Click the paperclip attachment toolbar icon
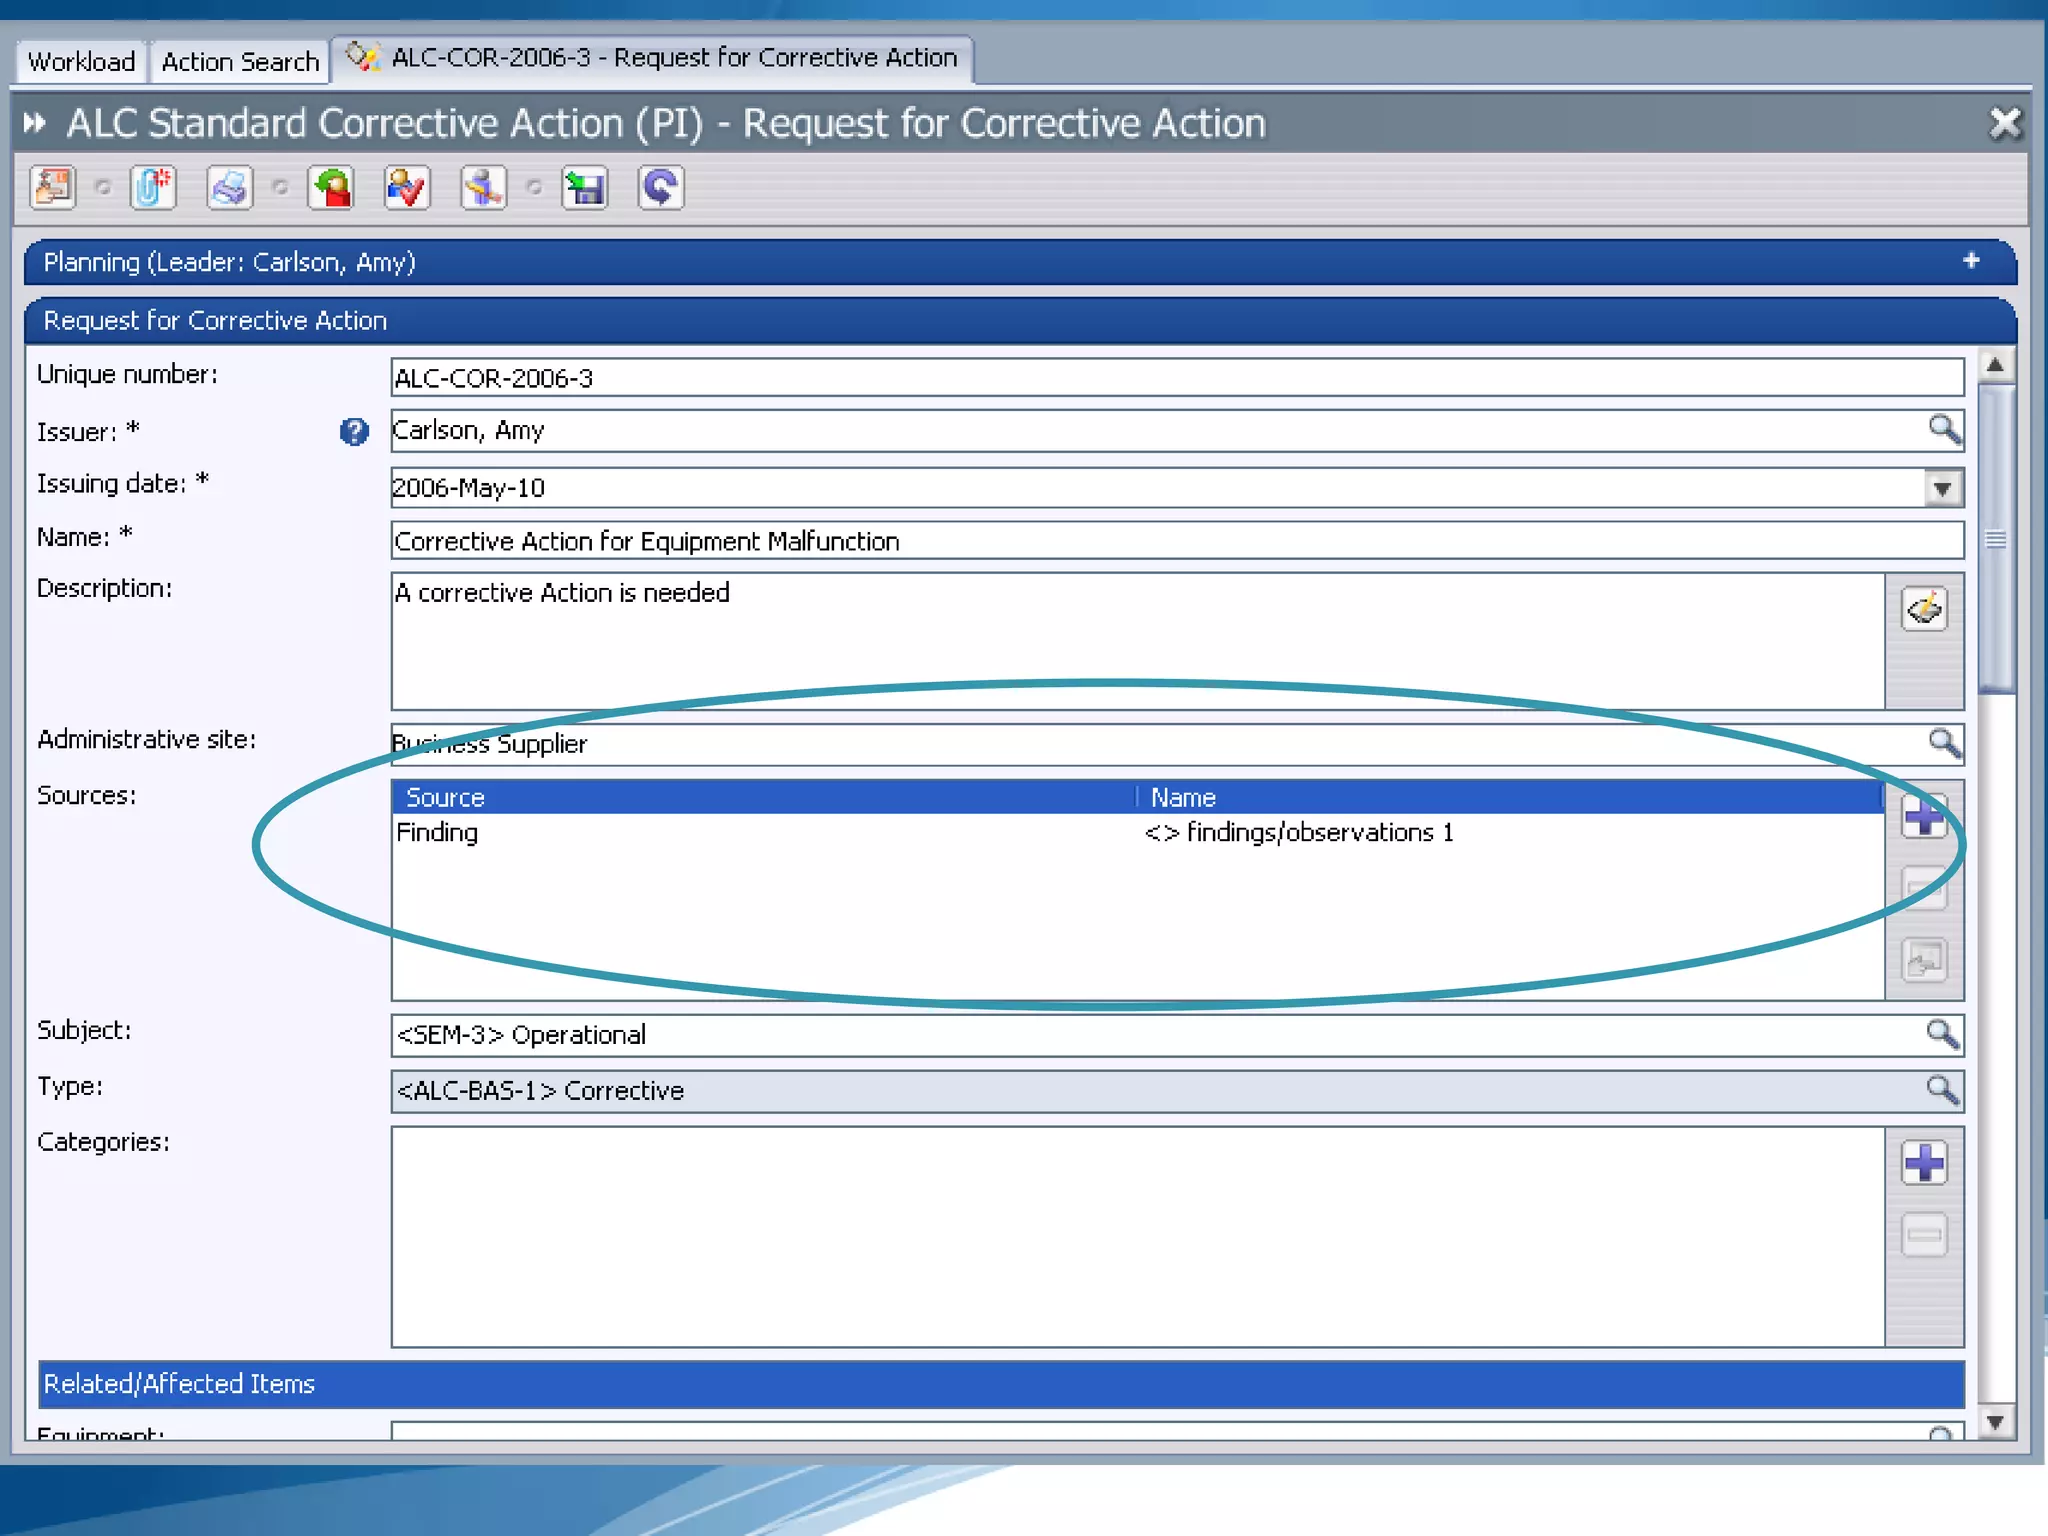 click(153, 188)
